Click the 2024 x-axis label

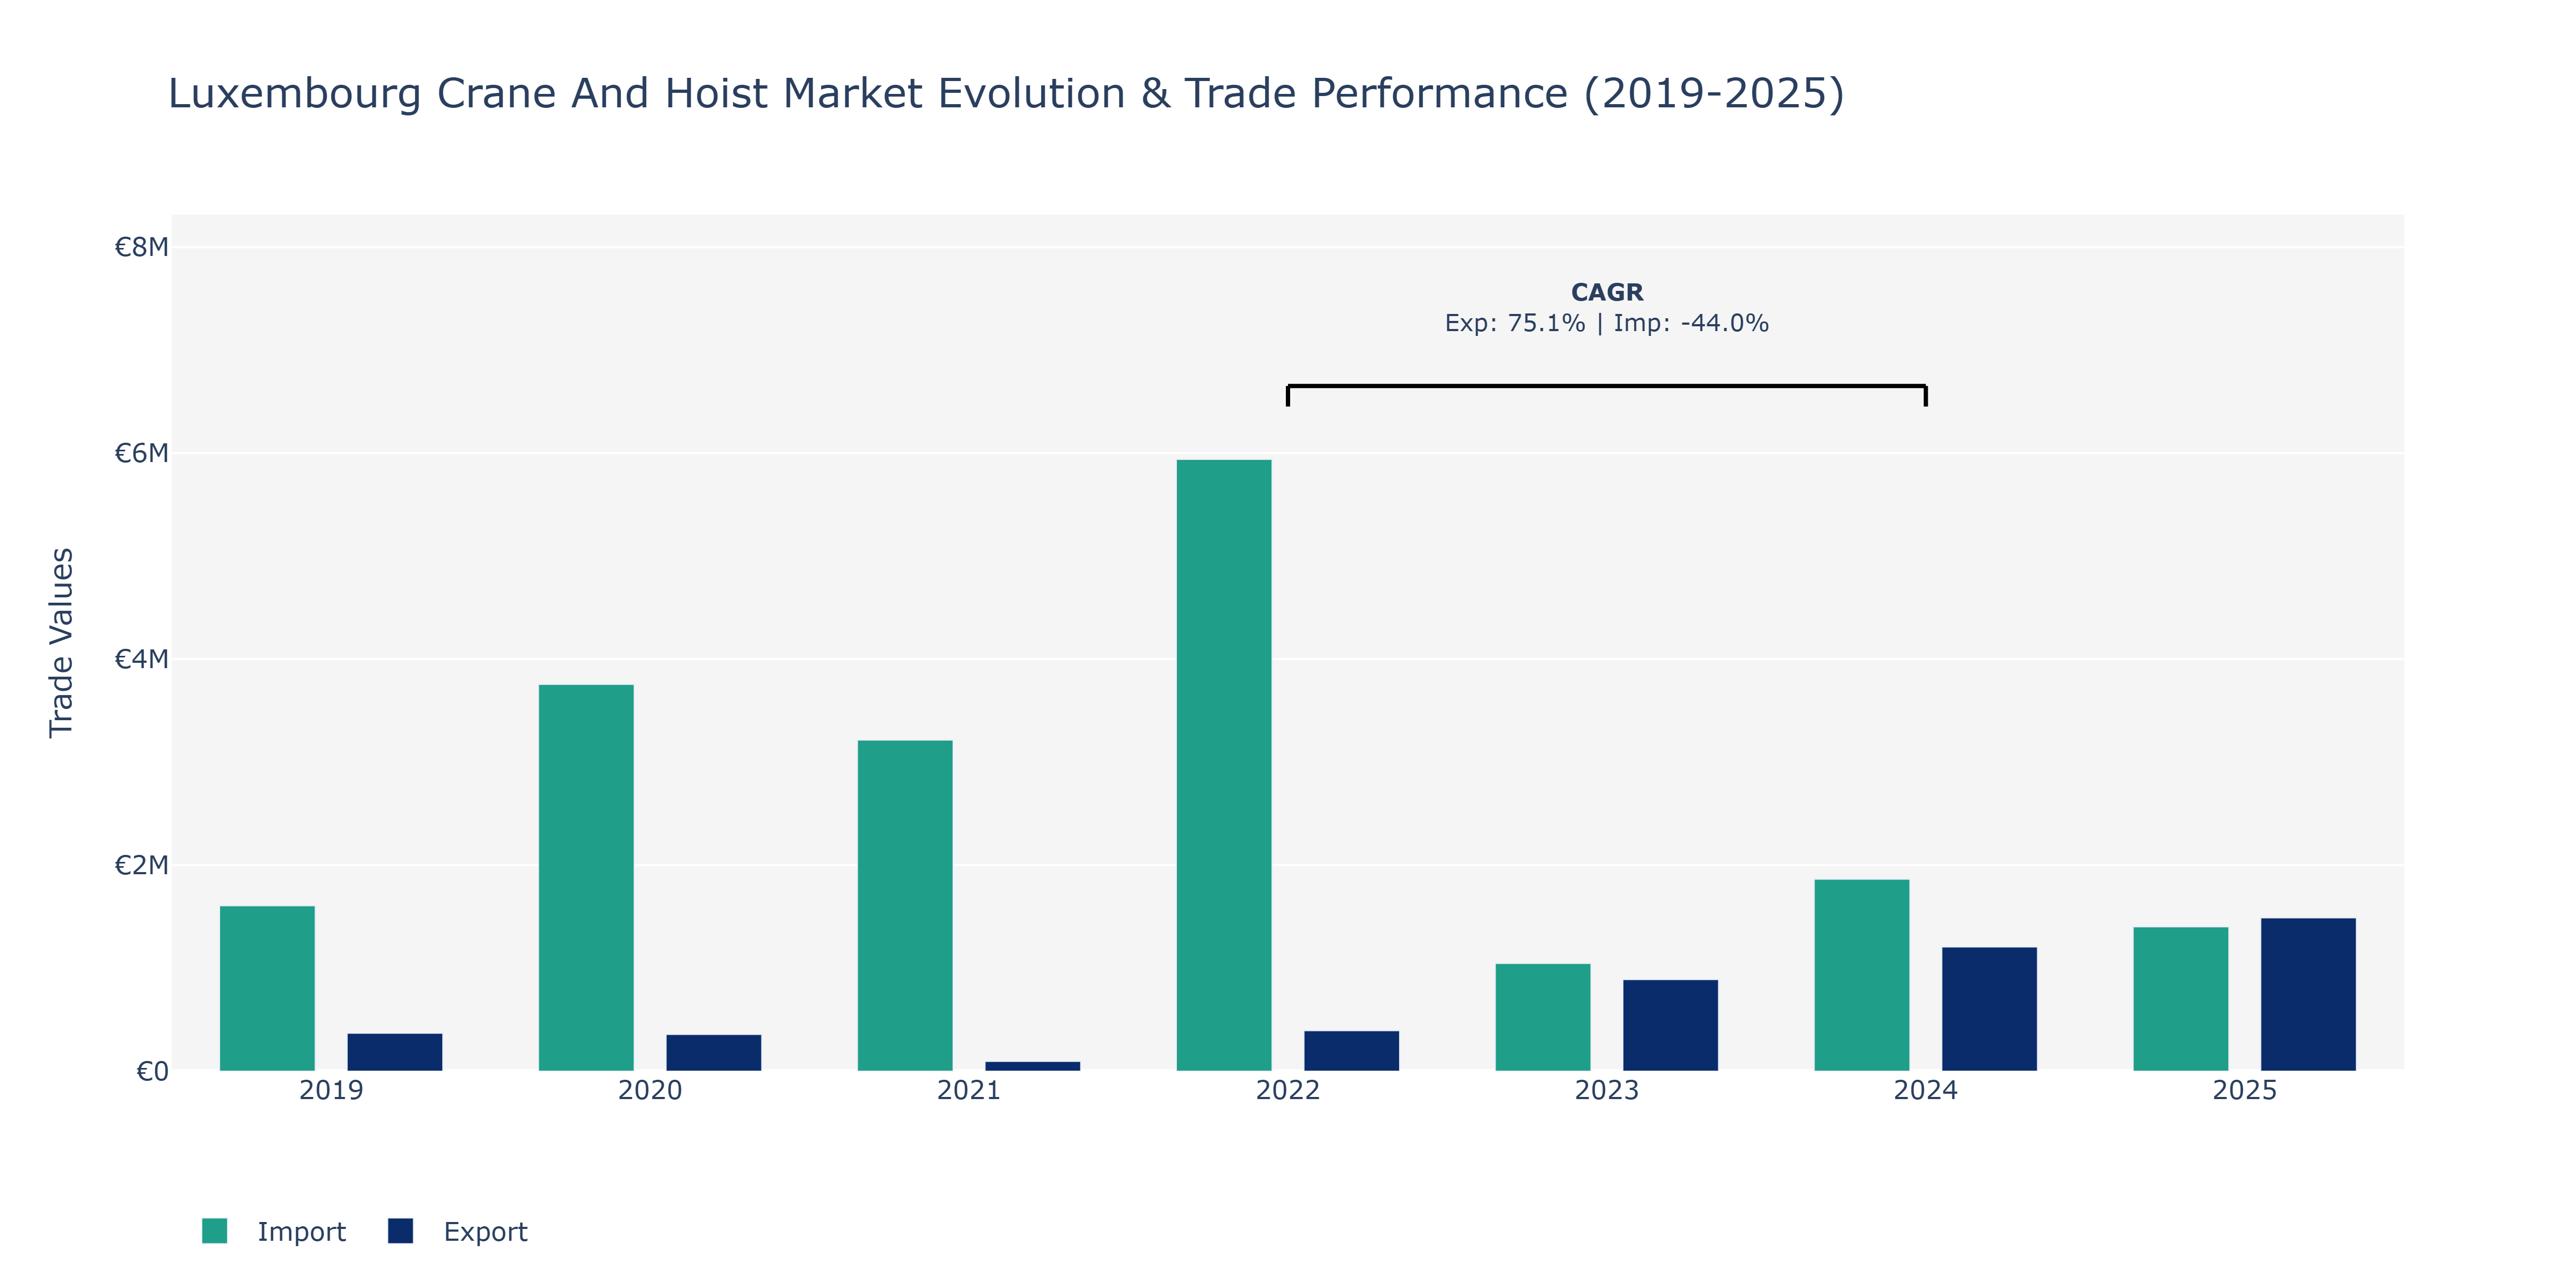pyautogui.click(x=1926, y=1090)
